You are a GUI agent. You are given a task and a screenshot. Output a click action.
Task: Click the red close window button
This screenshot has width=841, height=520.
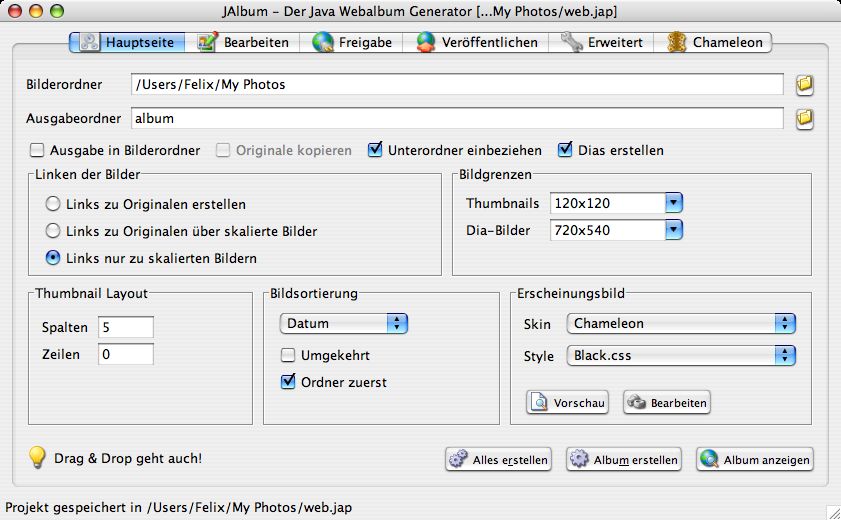(x=15, y=11)
